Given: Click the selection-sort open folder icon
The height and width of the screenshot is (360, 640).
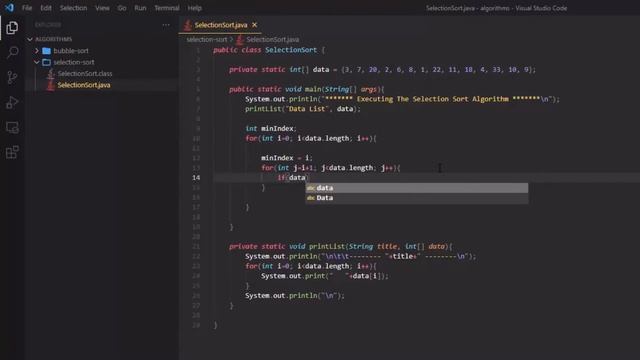Looking at the screenshot, I should pos(47,62).
